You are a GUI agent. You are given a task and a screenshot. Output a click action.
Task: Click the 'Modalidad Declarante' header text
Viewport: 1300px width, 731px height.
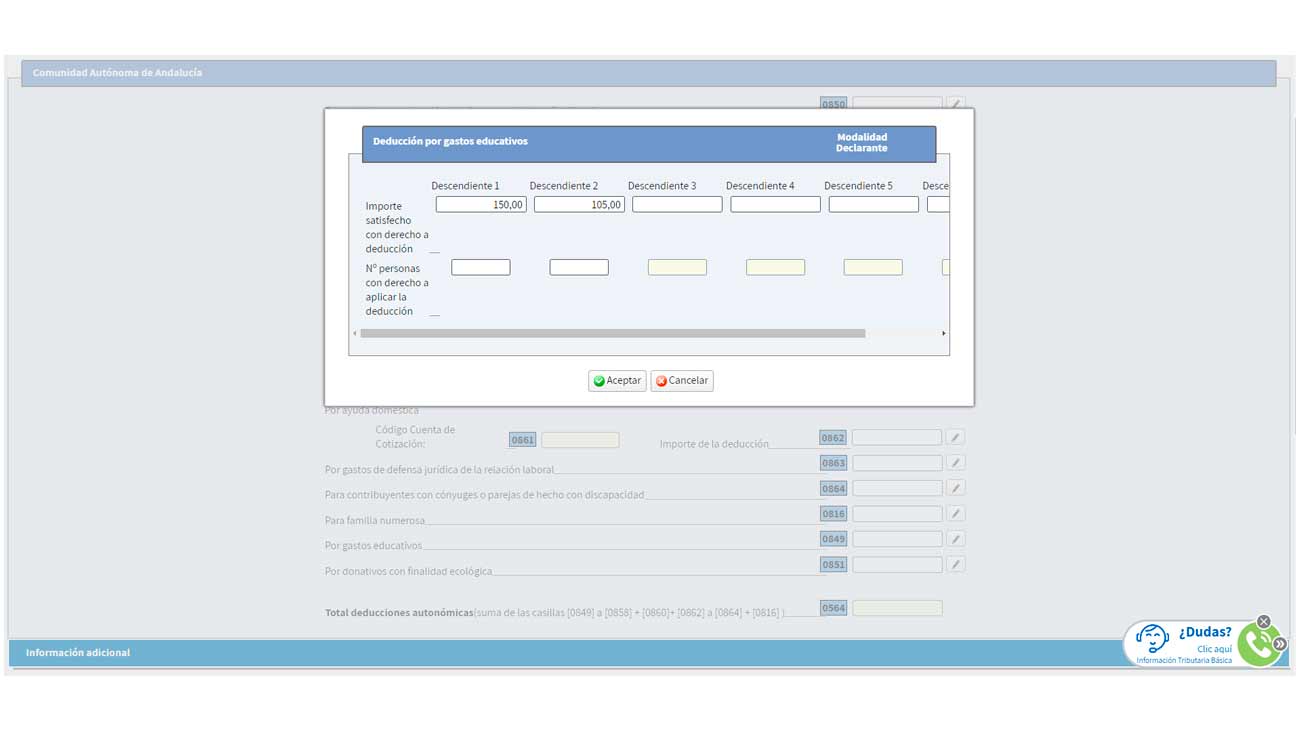coord(862,142)
